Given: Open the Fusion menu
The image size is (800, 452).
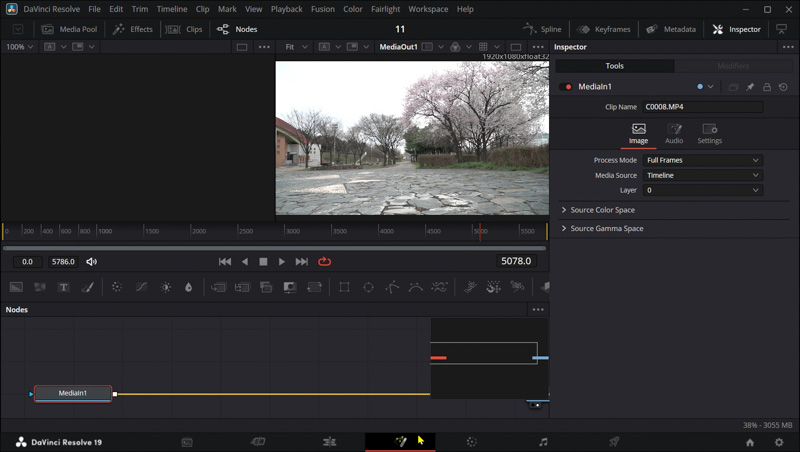Looking at the screenshot, I should 323,9.
